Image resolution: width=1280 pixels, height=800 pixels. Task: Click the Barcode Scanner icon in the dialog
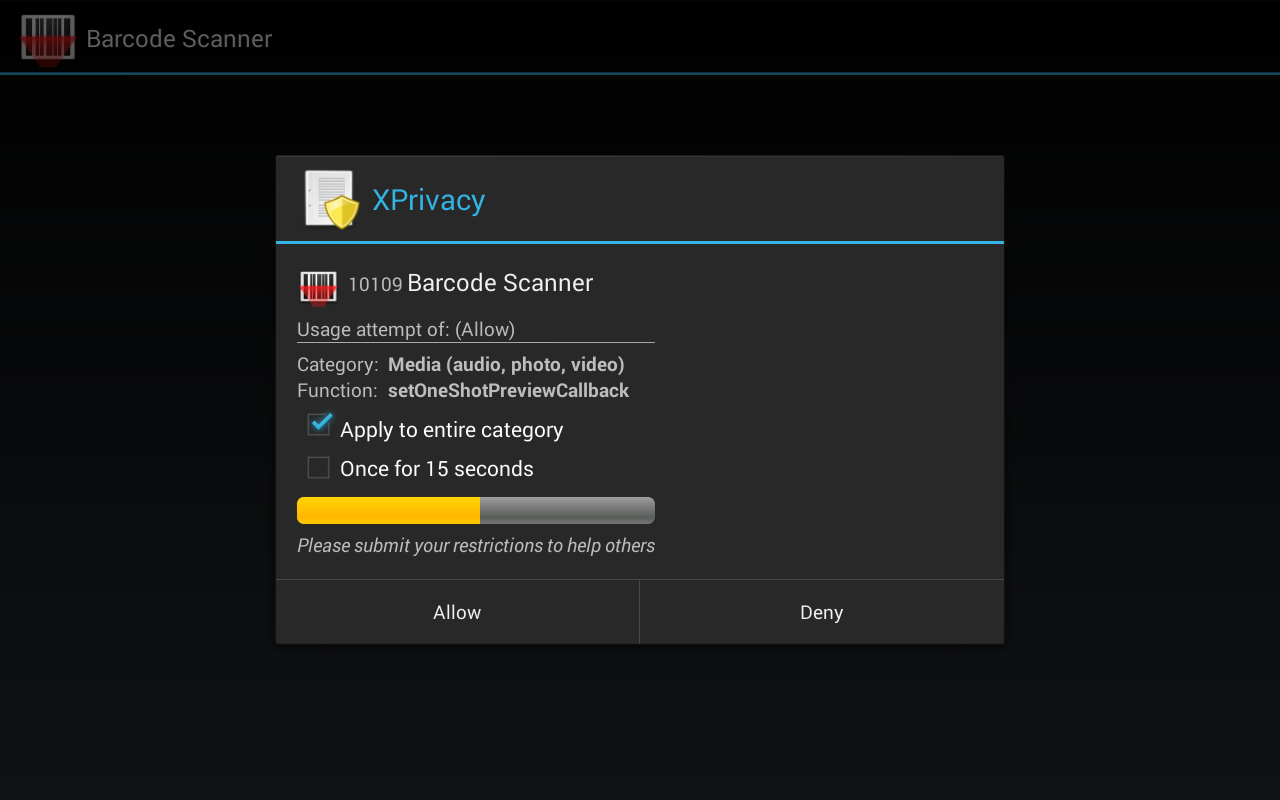point(318,287)
